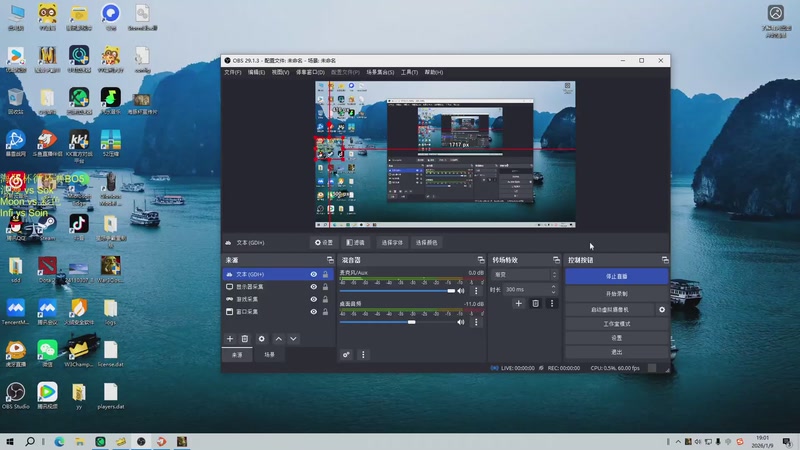This screenshot has height=450, width=800.
Task: Click the 启动虚拟摄像机 button
Action: [x=610, y=310]
